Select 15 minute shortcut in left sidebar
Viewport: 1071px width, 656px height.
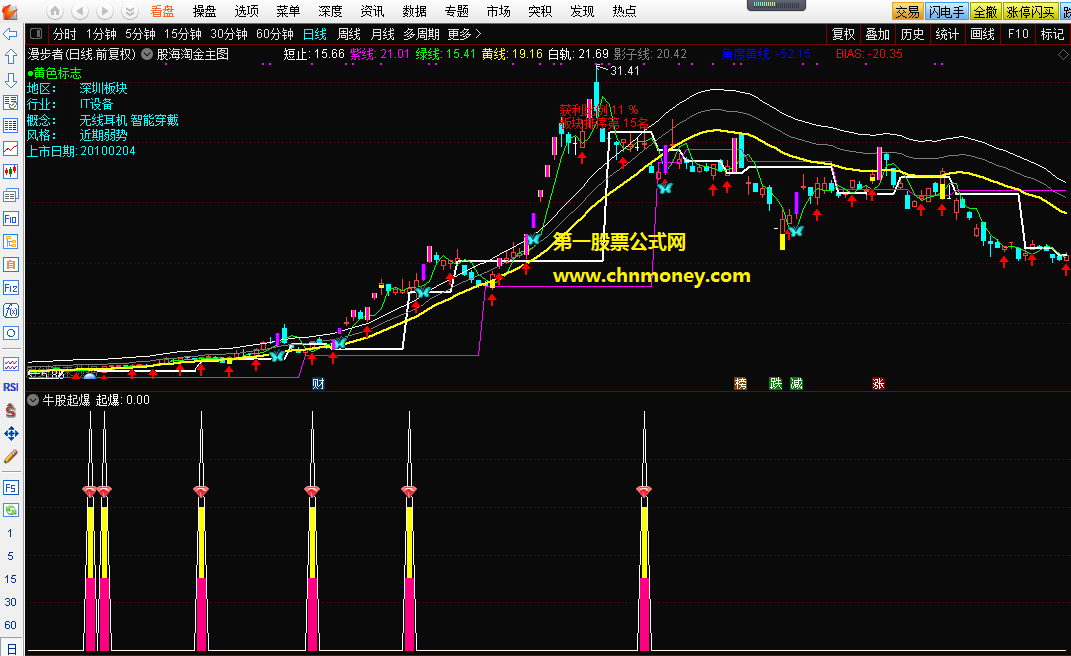pos(10,579)
